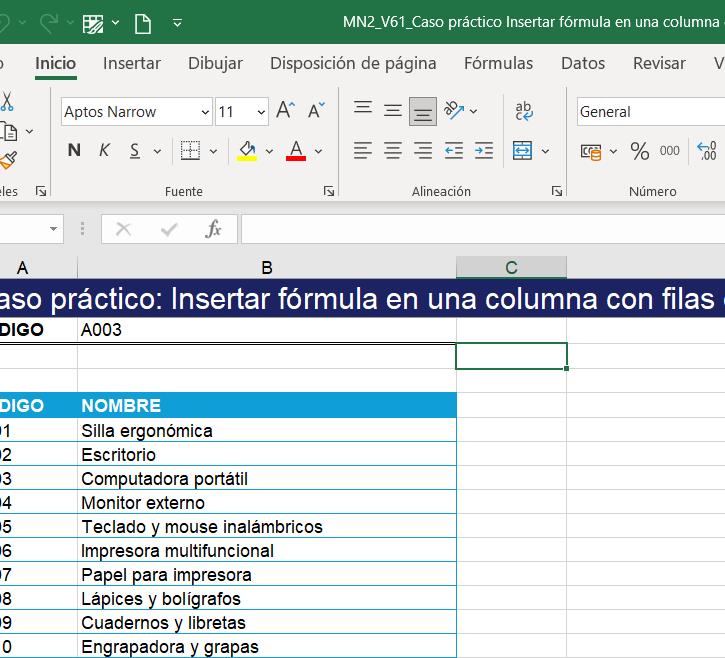Increase font size with the larger A icon

pyautogui.click(x=285, y=111)
